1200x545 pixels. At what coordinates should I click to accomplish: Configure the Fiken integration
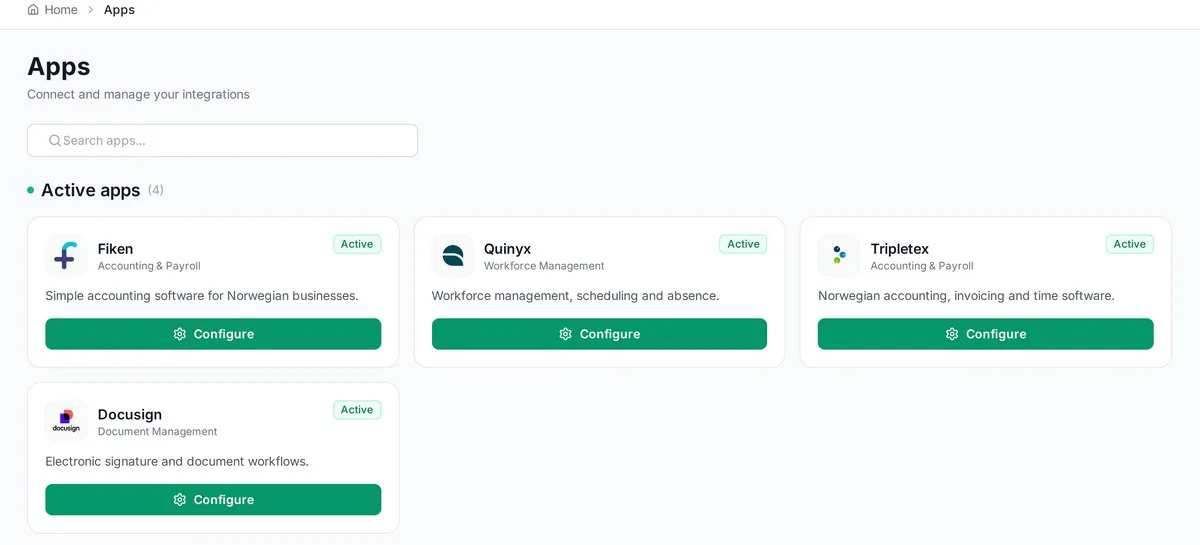click(213, 334)
